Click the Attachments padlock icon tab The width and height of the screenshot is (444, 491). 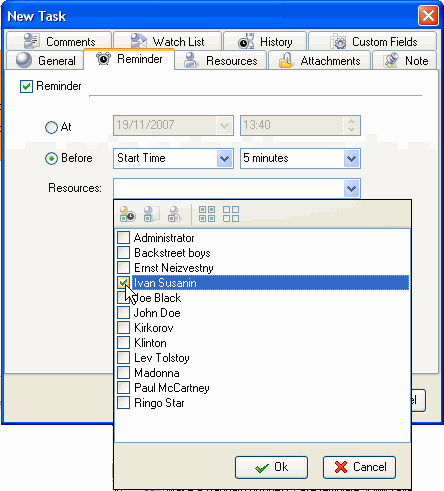320,61
